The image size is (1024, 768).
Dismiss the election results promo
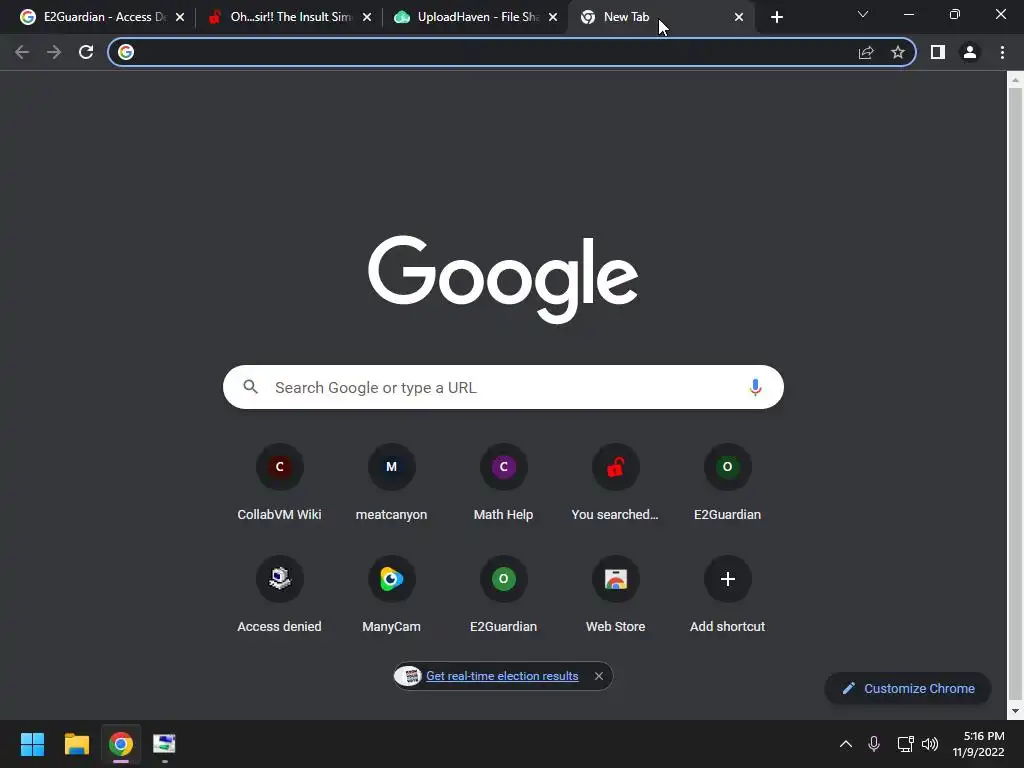pos(599,676)
